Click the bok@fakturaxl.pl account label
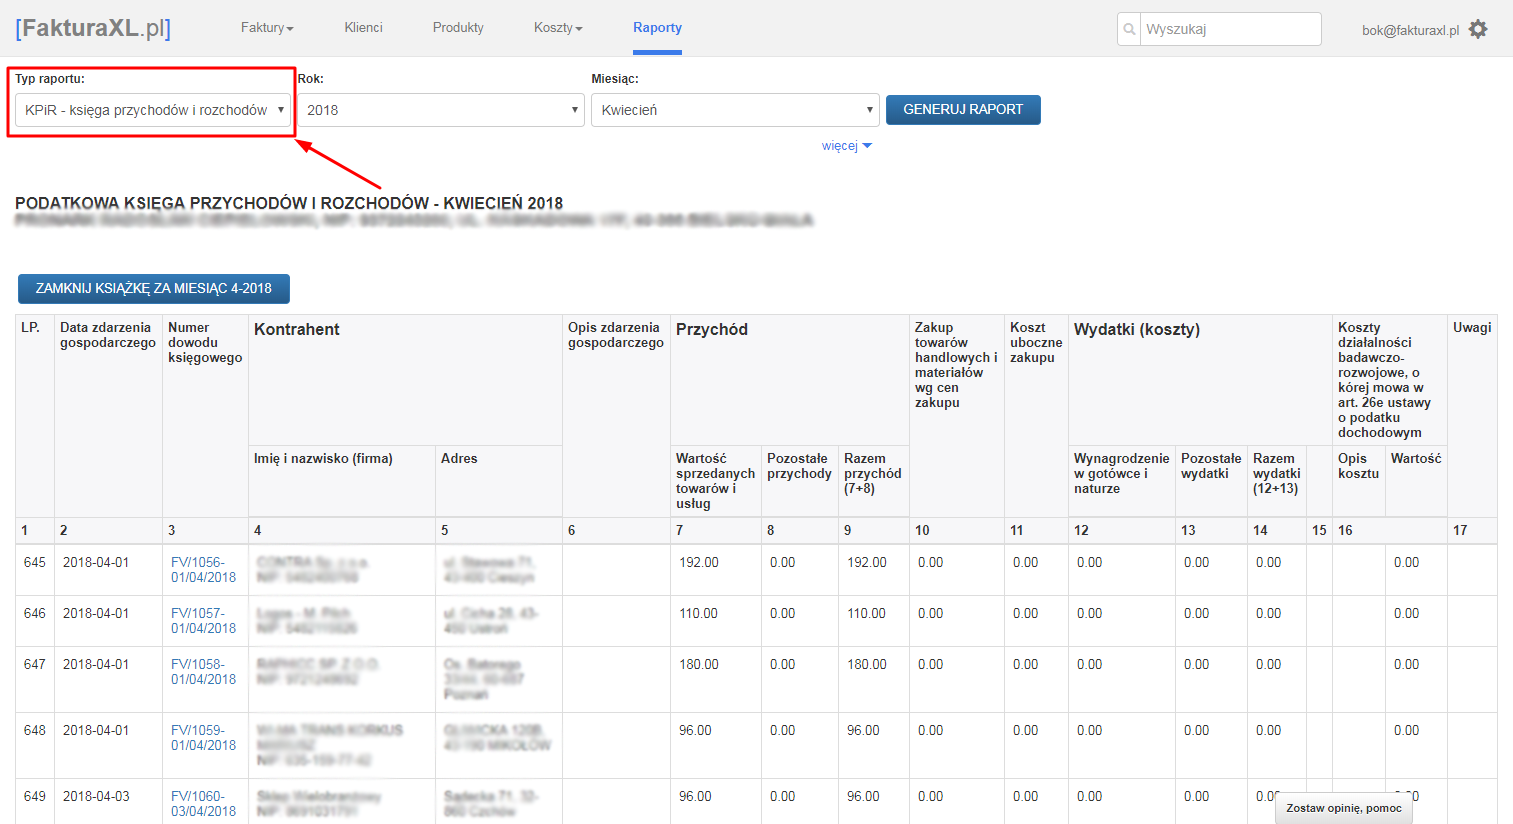This screenshot has width=1513, height=824. click(x=1410, y=30)
